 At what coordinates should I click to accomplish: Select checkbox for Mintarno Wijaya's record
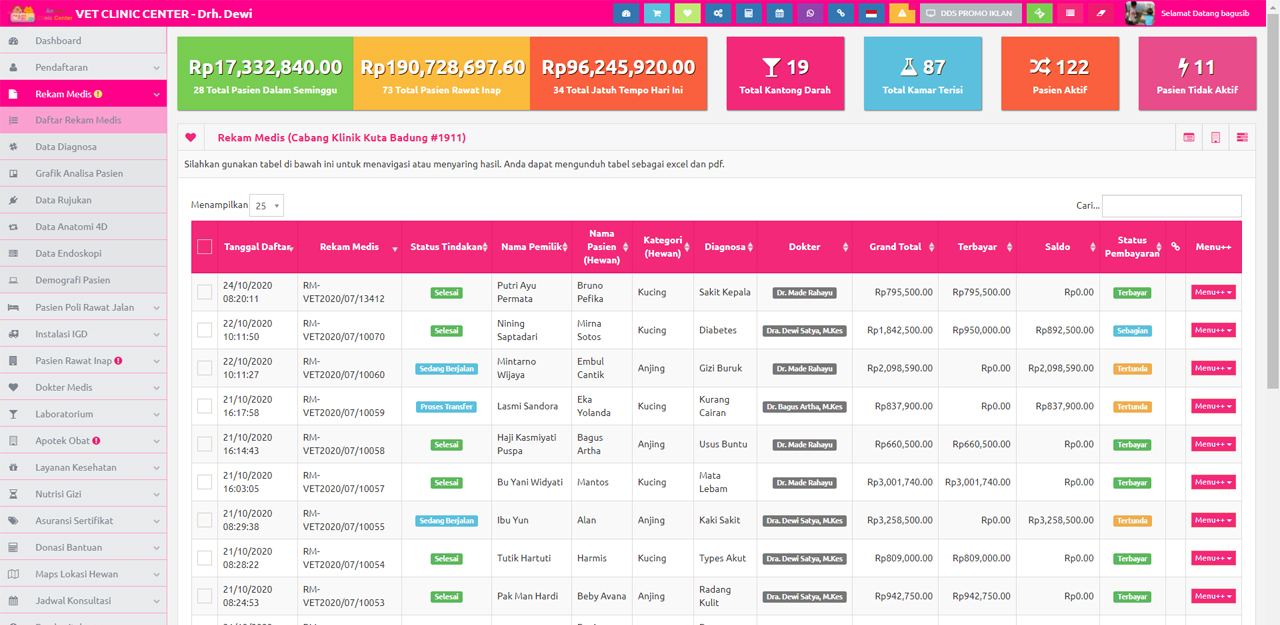[205, 368]
